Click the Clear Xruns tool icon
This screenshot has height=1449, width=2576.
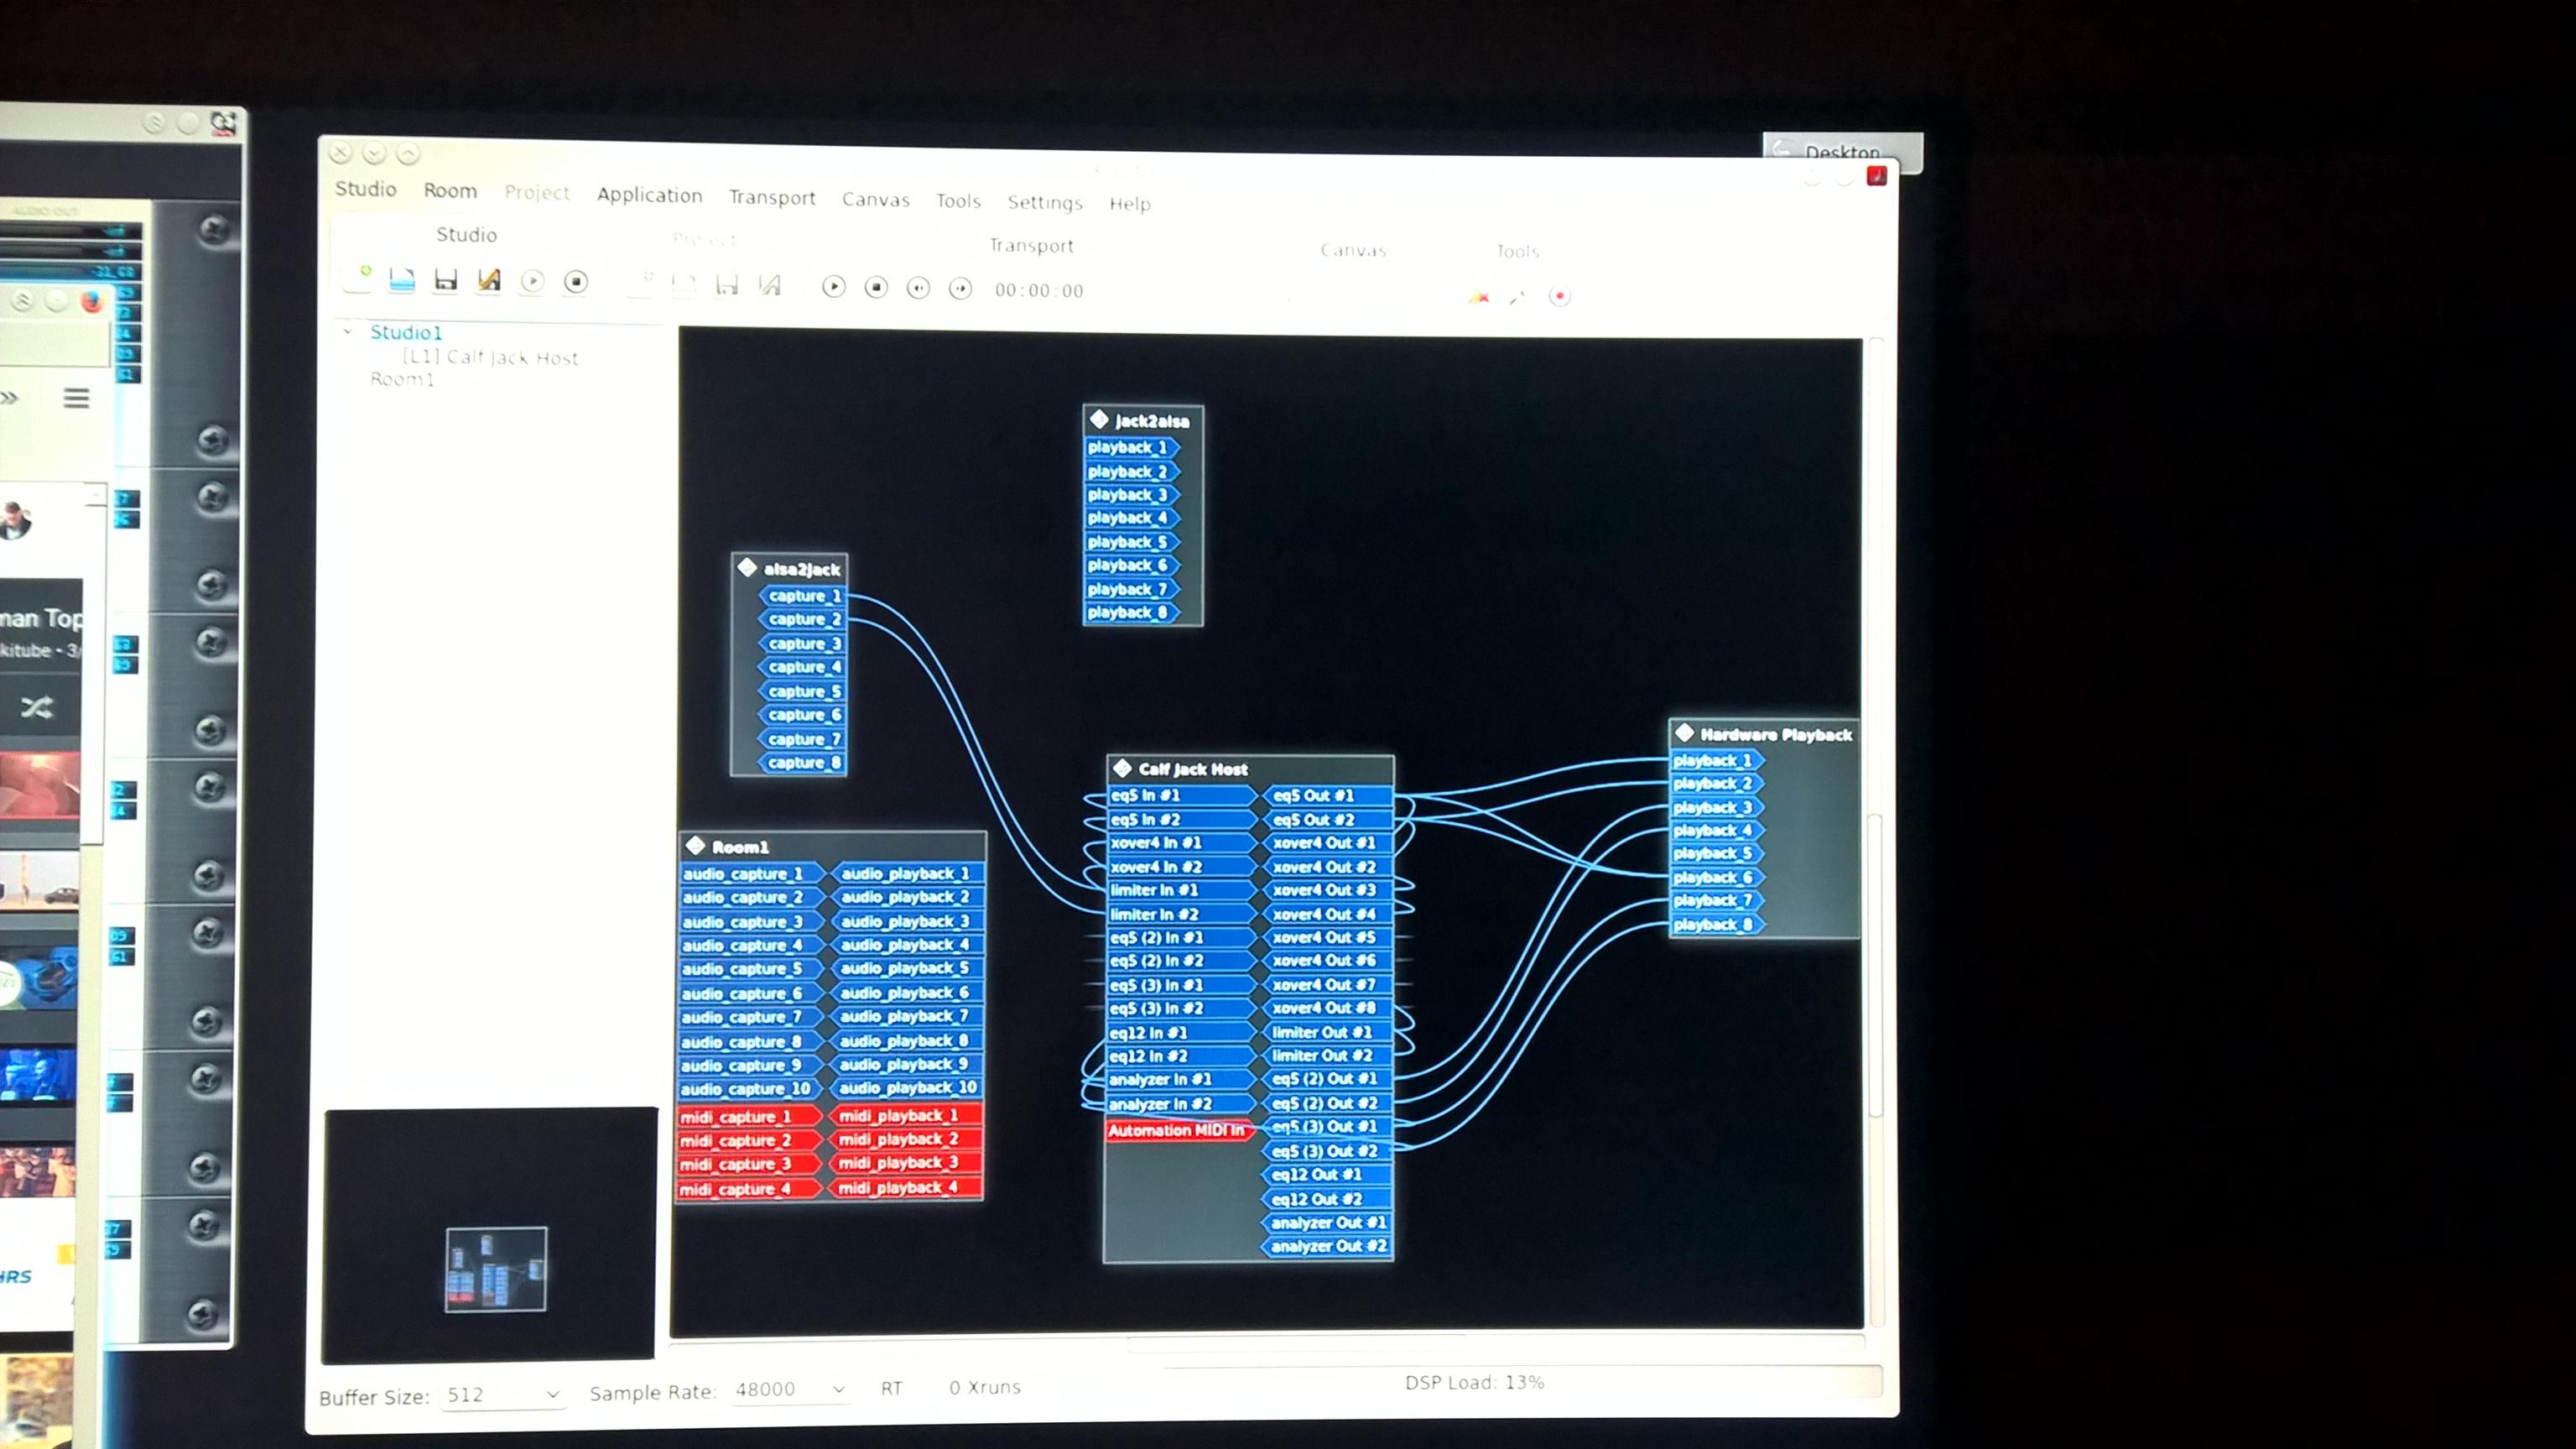click(1479, 297)
